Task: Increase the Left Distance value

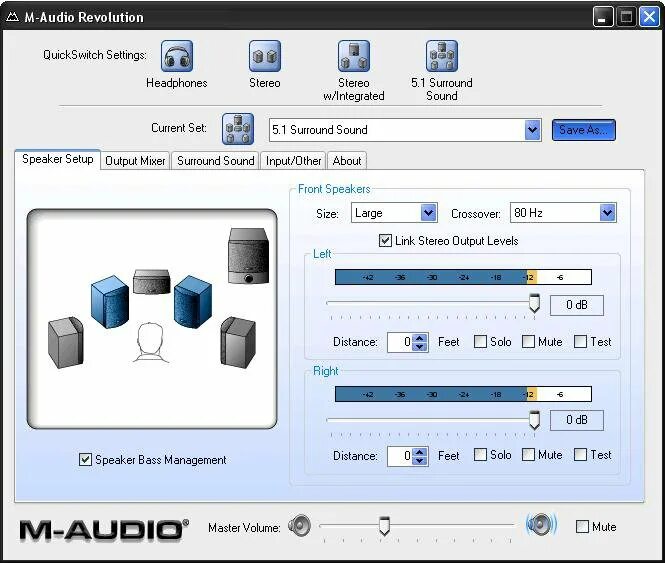Action: click(419, 338)
